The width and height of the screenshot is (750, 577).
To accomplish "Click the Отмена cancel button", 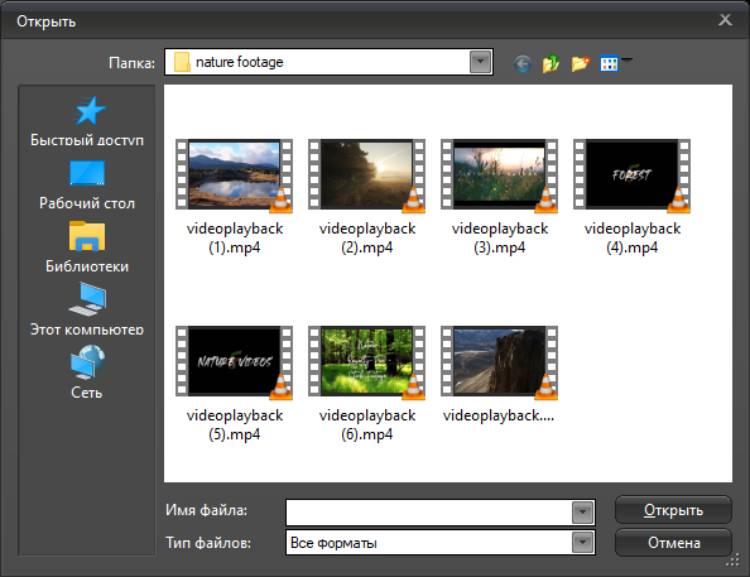I will click(672, 543).
